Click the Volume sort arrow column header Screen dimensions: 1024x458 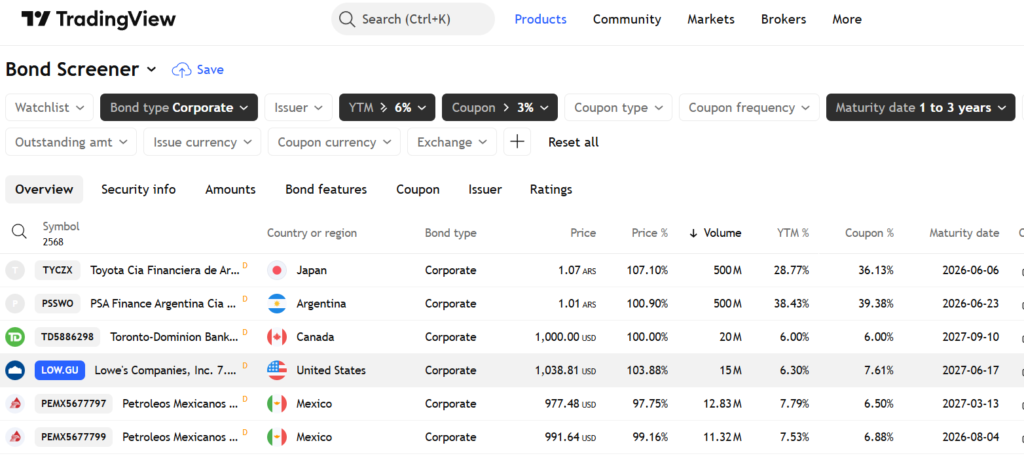tap(715, 233)
